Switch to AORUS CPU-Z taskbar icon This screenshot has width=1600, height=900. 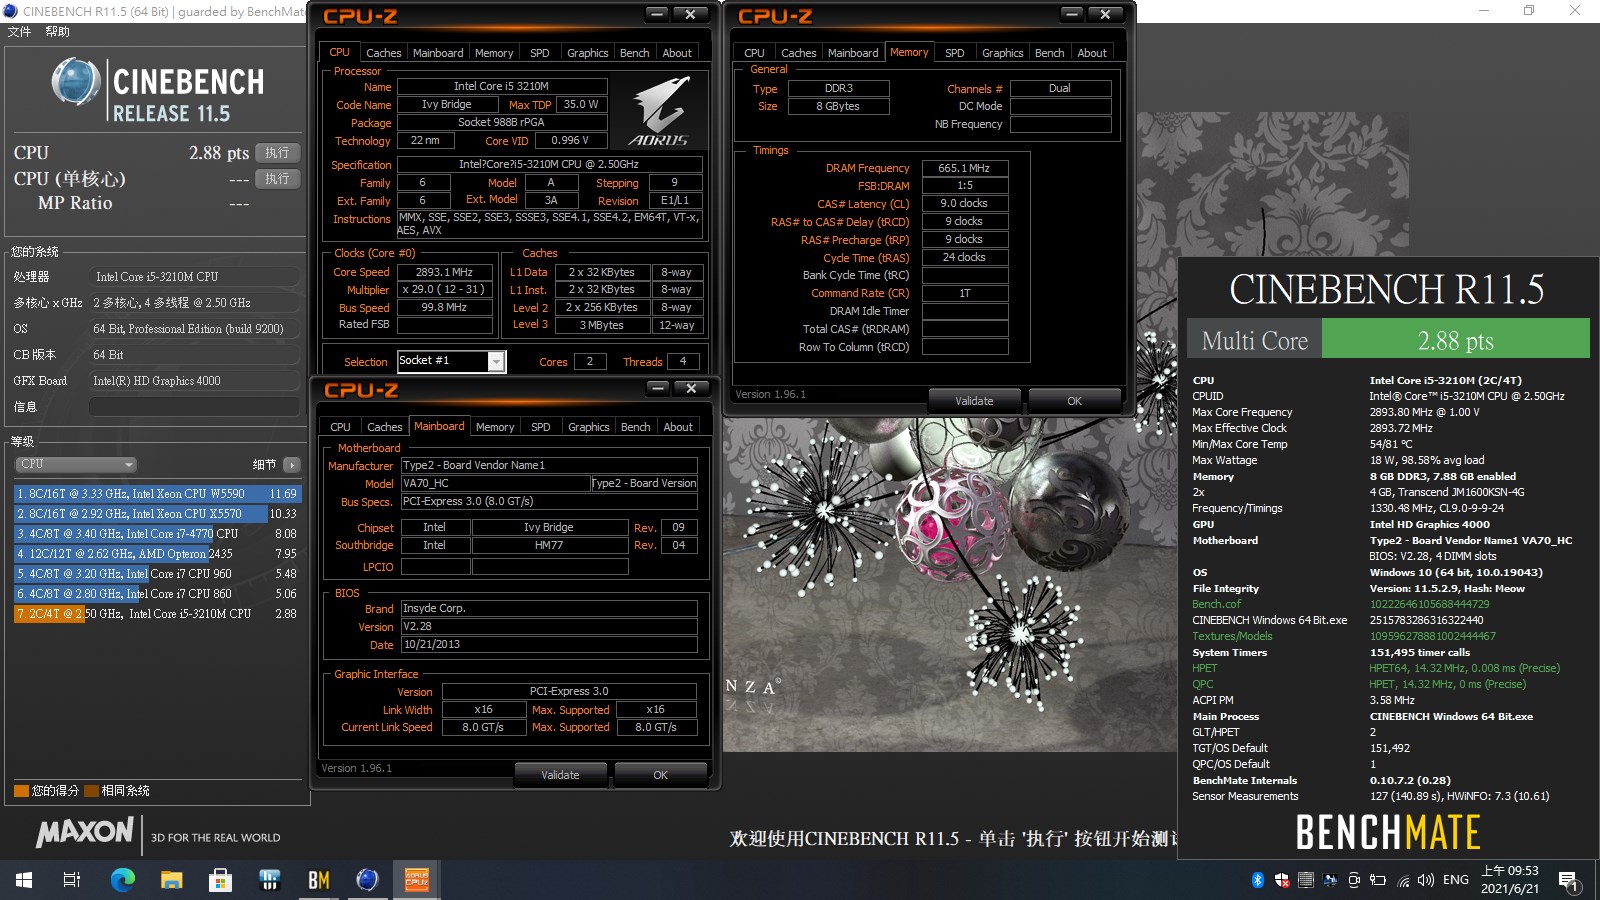[416, 880]
